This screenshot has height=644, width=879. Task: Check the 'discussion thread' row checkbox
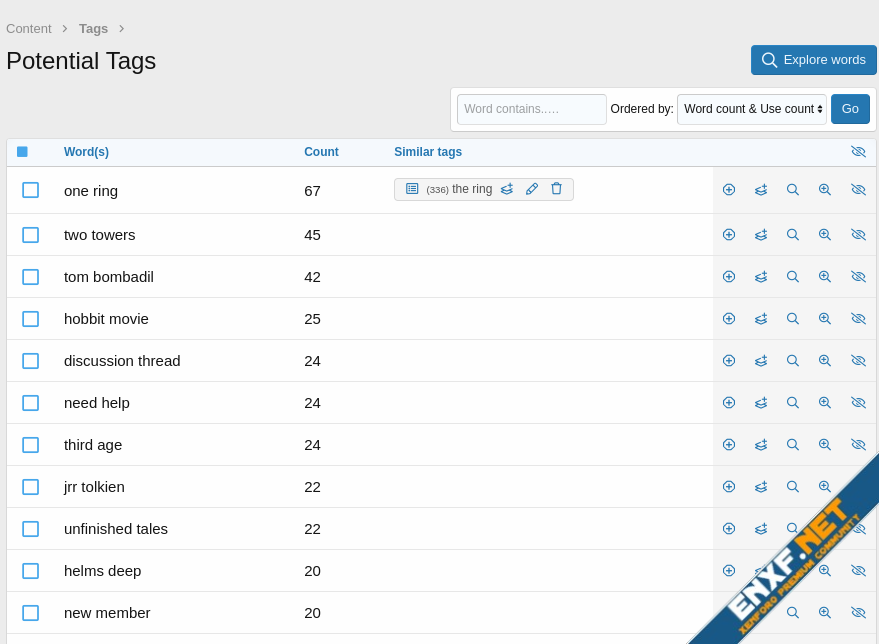(31, 361)
